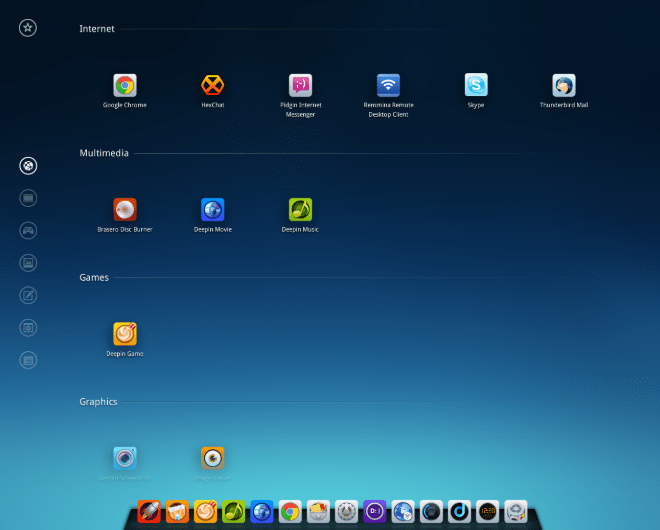Launch Deepin Music in Multimedia section
The width and height of the screenshot is (660, 530).
pos(301,210)
